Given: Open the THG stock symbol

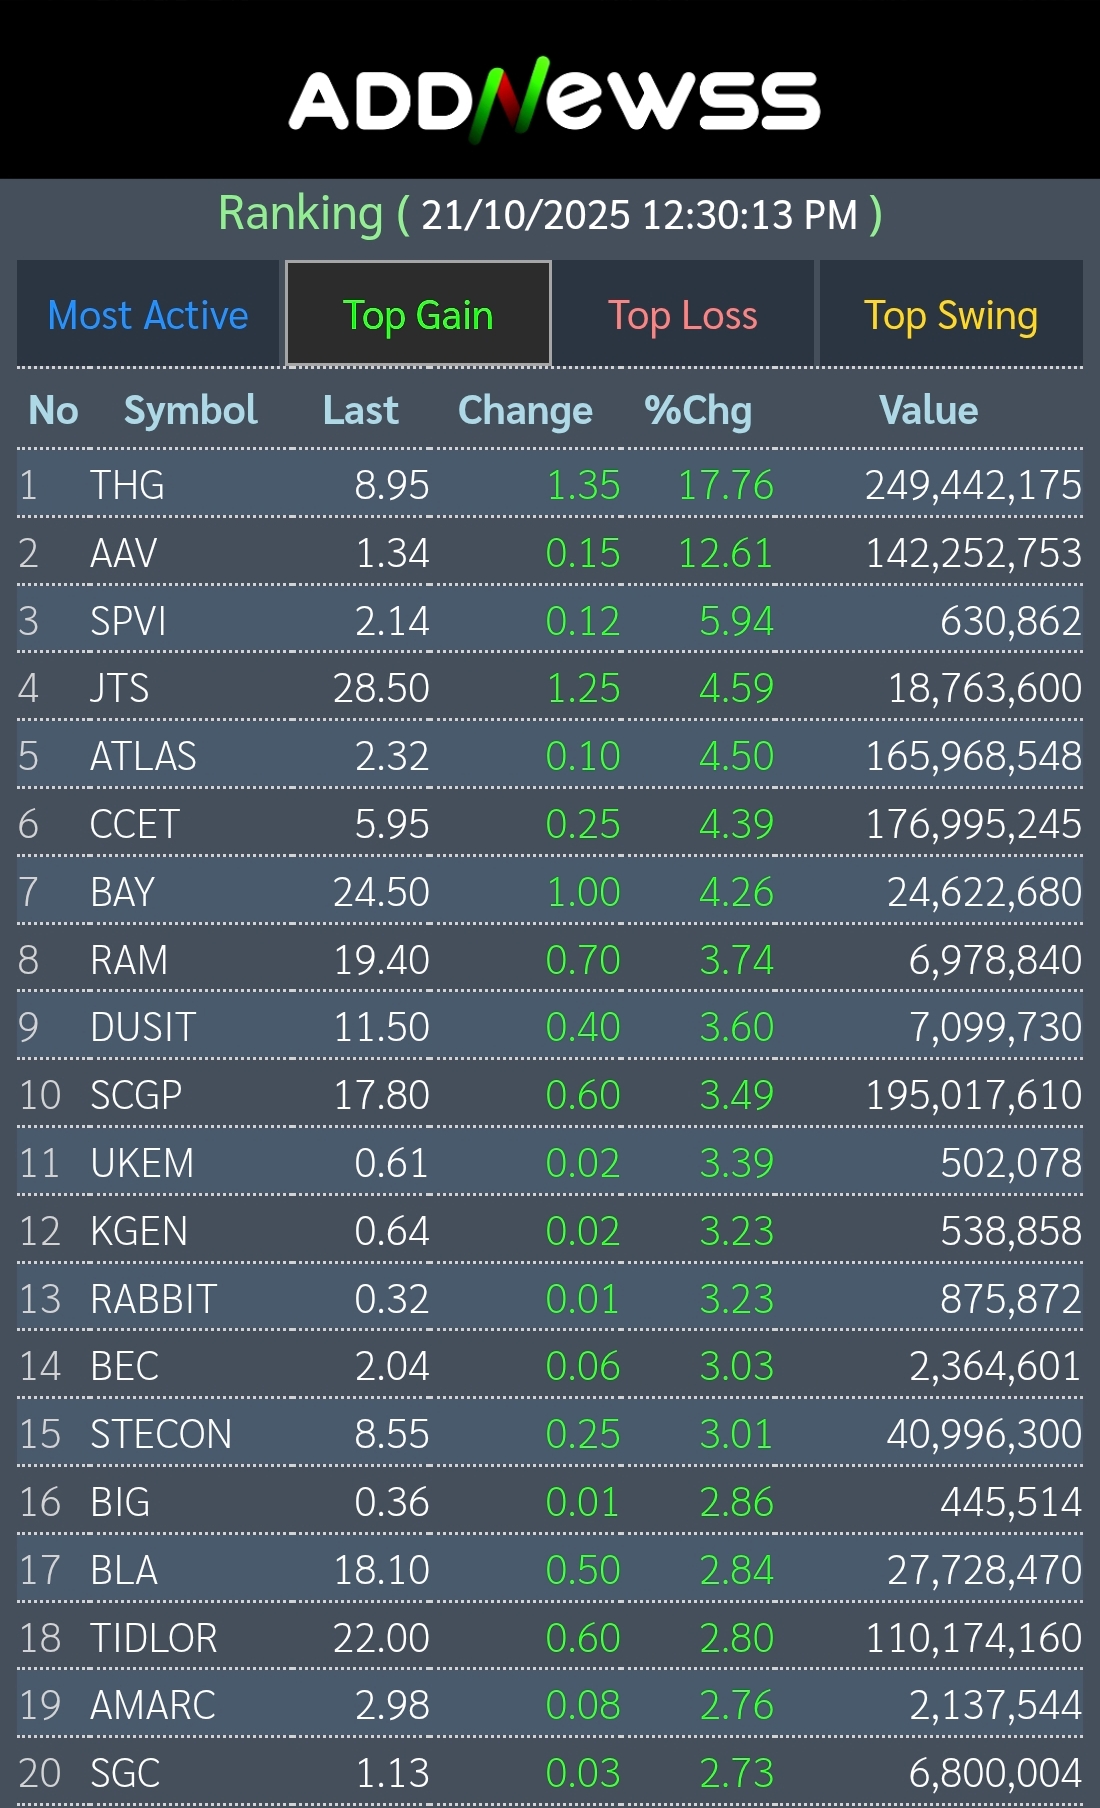Looking at the screenshot, I should tap(127, 485).
